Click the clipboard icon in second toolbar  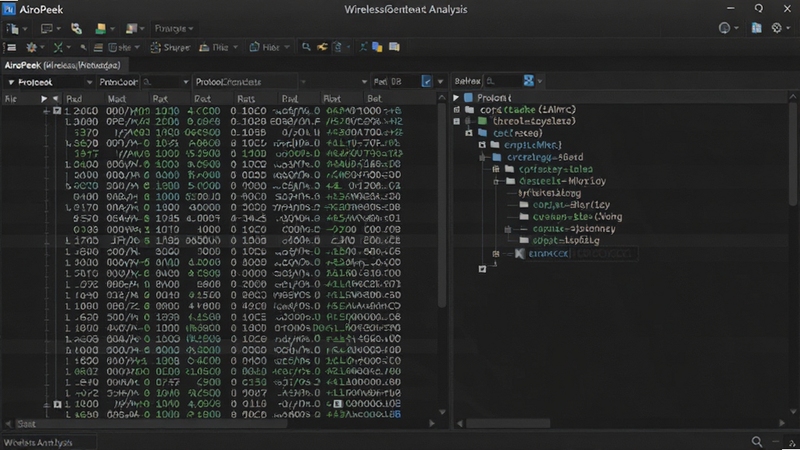click(337, 47)
